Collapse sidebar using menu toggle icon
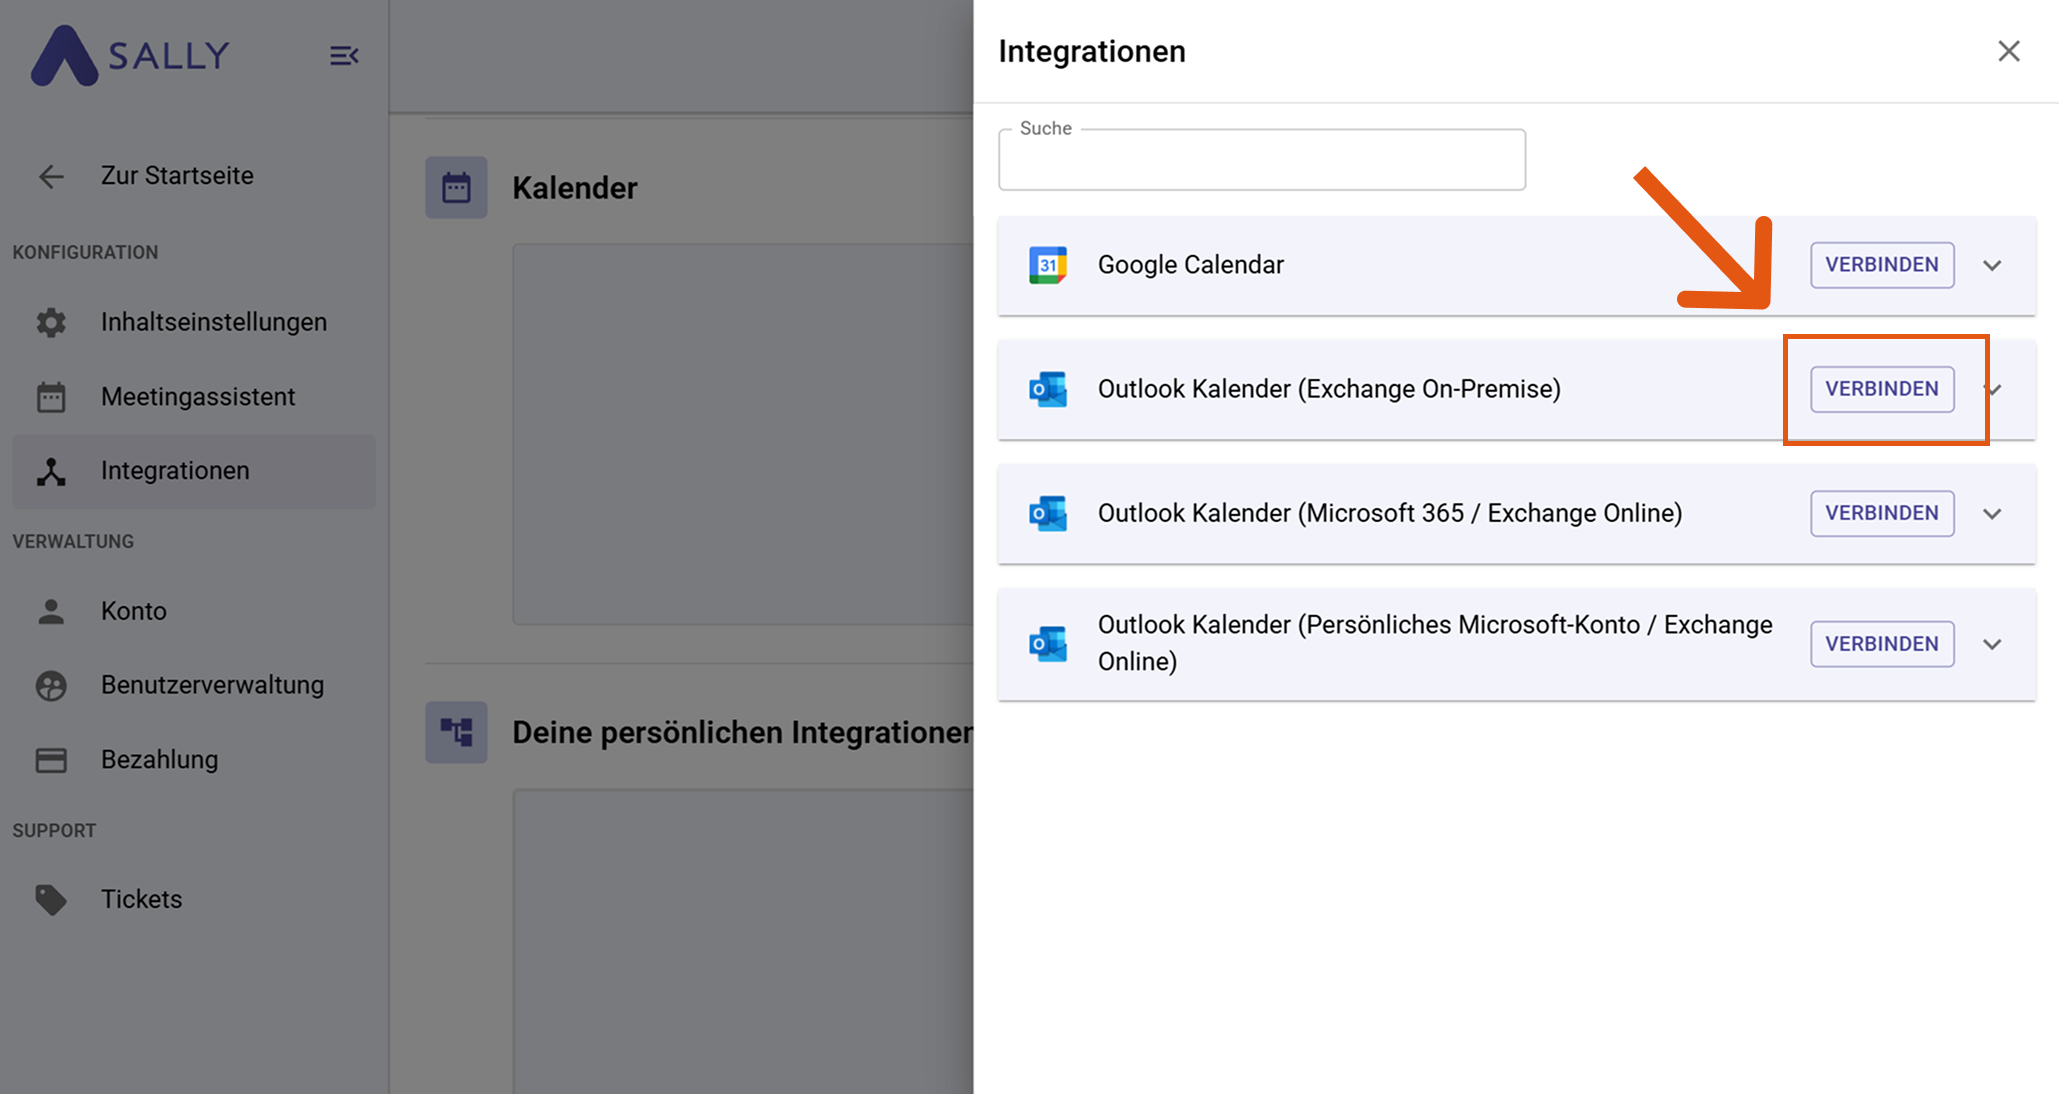Viewport: 2059px width, 1094px height. pos(344,56)
